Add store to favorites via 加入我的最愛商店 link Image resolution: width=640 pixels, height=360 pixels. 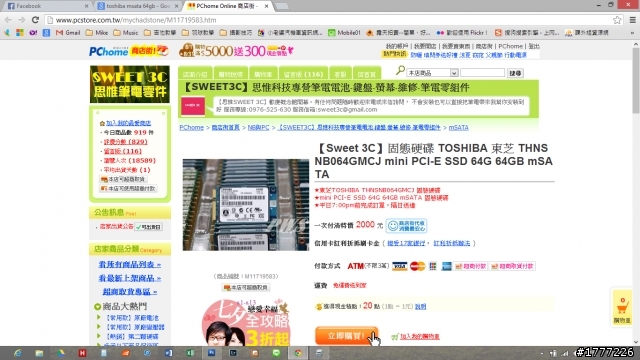[129, 123]
